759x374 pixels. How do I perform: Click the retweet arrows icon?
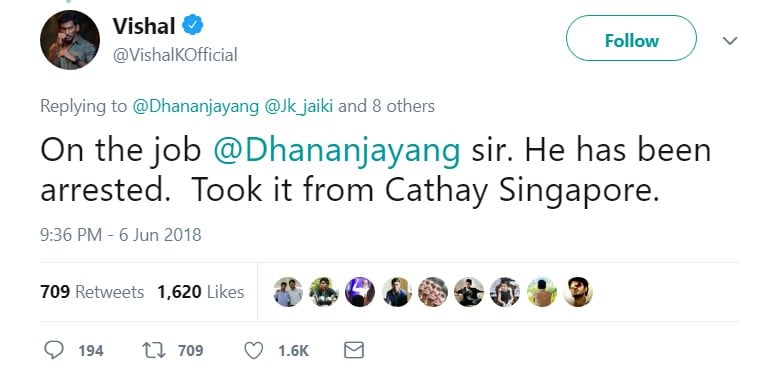pos(152,350)
